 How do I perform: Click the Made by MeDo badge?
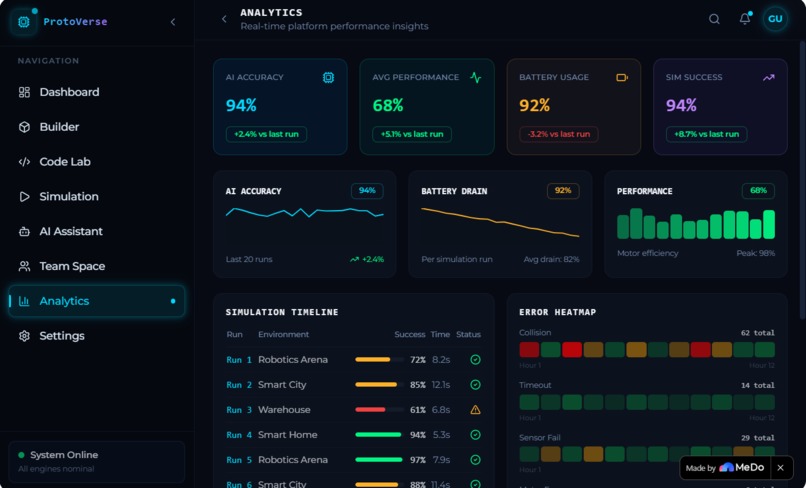tap(725, 468)
